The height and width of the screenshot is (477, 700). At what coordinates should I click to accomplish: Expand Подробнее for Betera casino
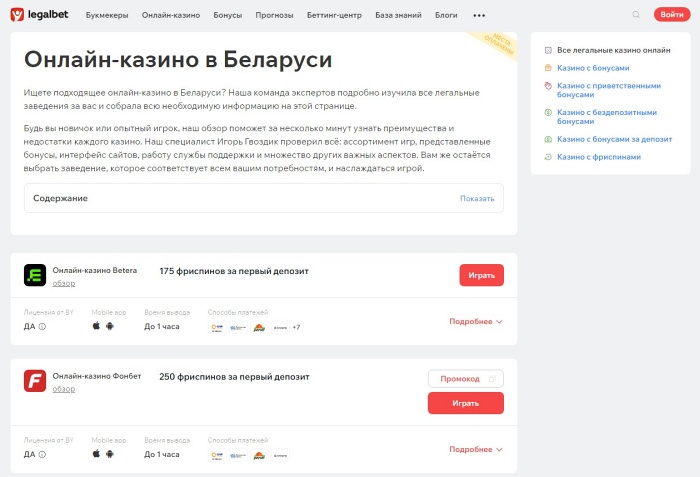pyautogui.click(x=476, y=322)
